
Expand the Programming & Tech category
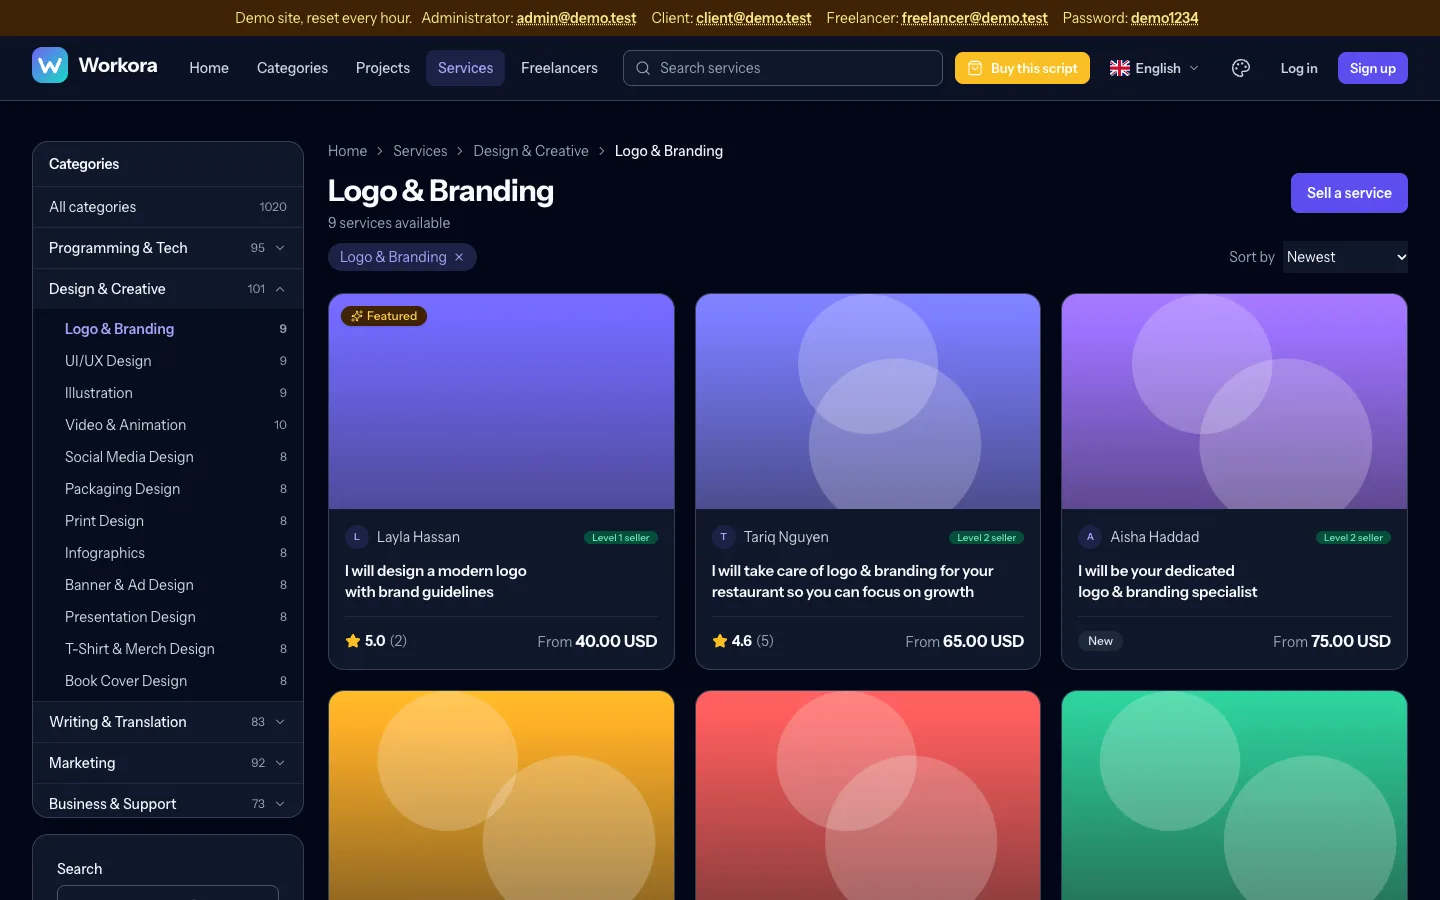click(280, 248)
